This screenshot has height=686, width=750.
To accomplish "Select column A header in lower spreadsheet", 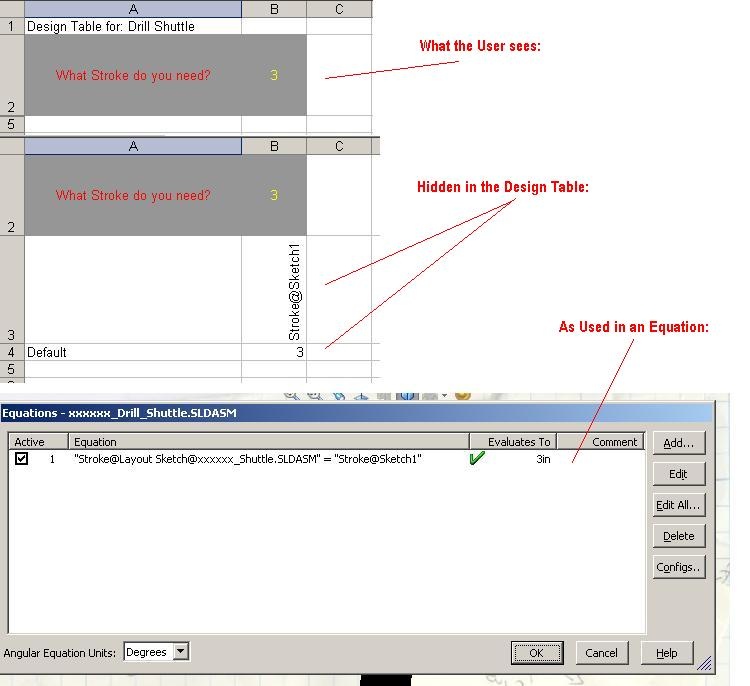I will coord(133,146).
